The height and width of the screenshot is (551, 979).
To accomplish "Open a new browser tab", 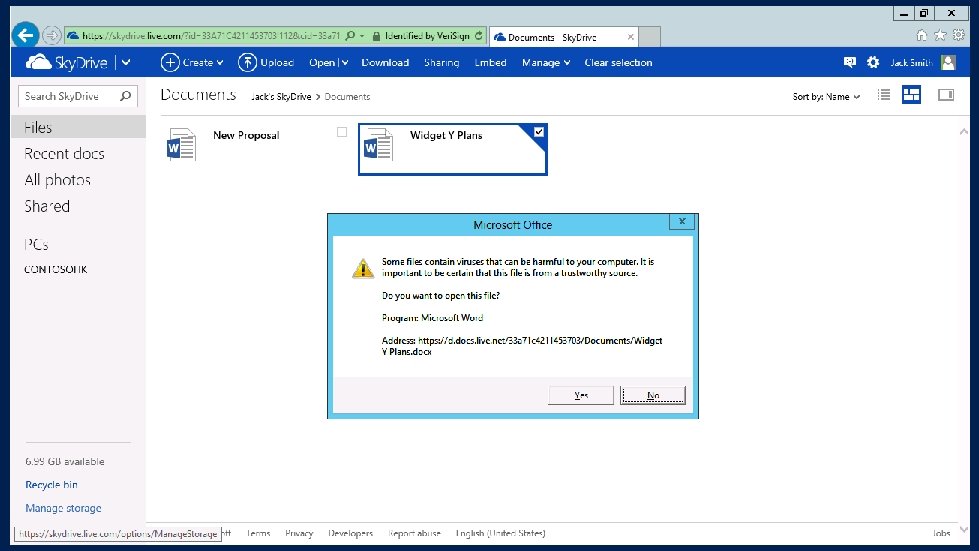I will (650, 37).
